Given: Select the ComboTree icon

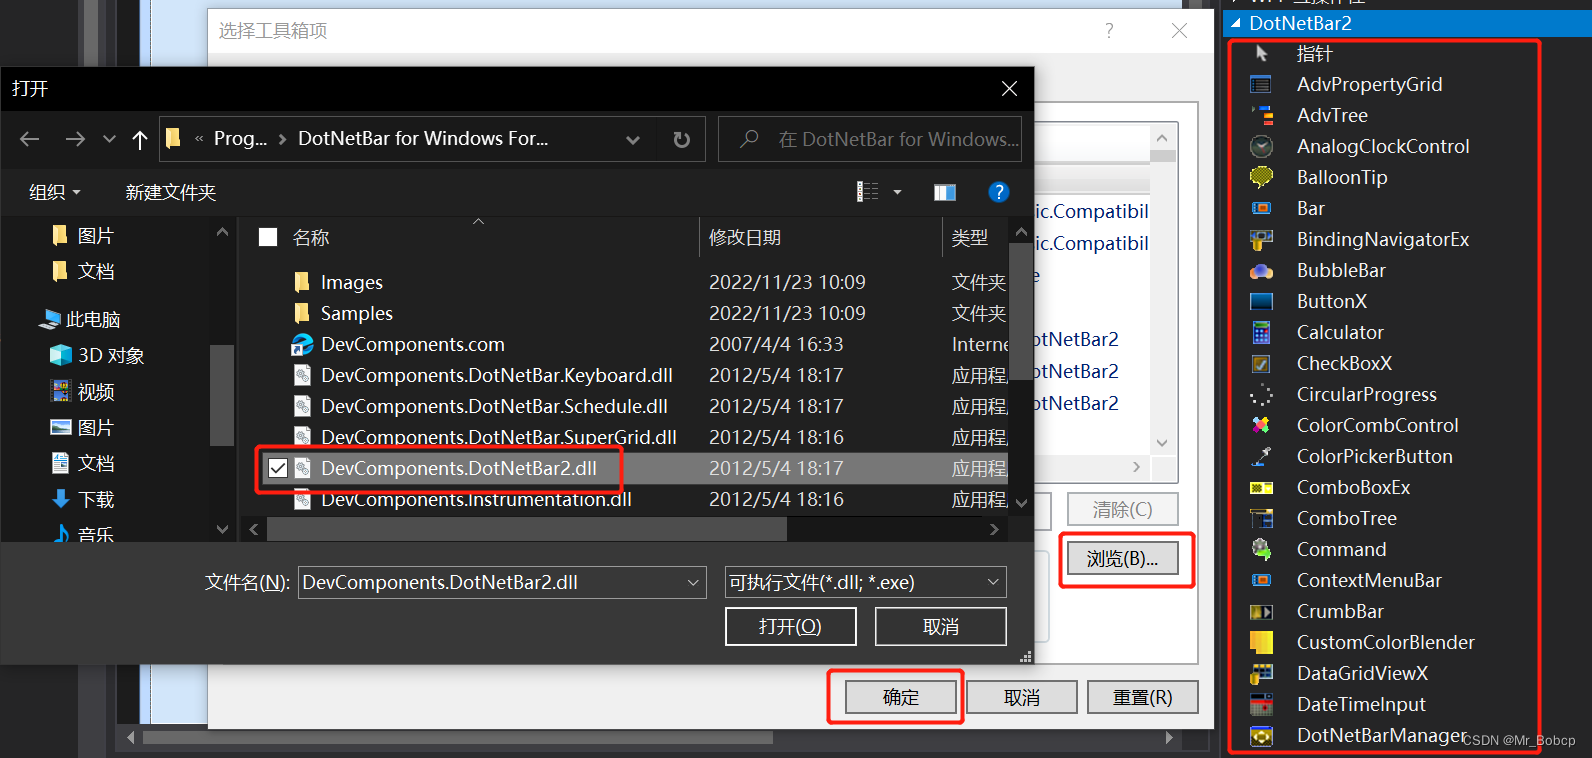Looking at the screenshot, I should click(x=1261, y=519).
